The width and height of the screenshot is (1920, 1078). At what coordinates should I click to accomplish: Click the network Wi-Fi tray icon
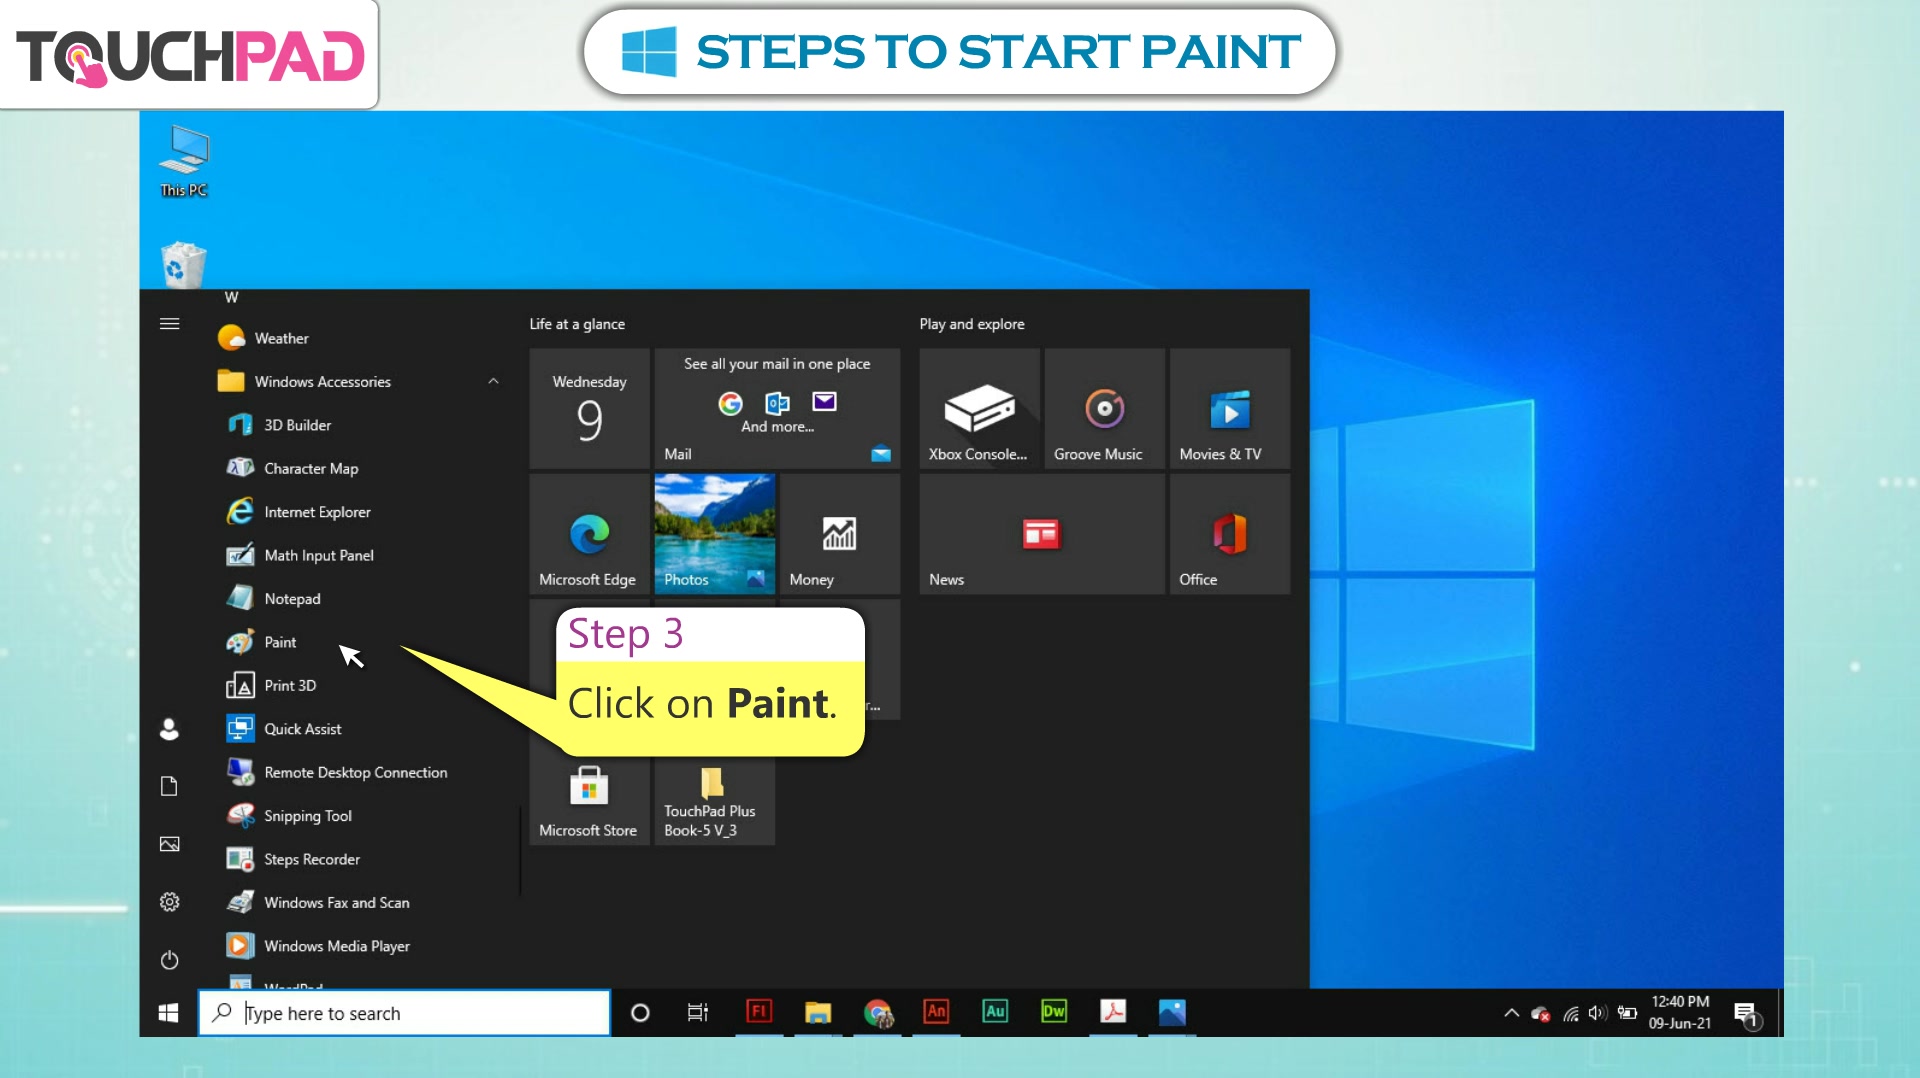coord(1570,1014)
